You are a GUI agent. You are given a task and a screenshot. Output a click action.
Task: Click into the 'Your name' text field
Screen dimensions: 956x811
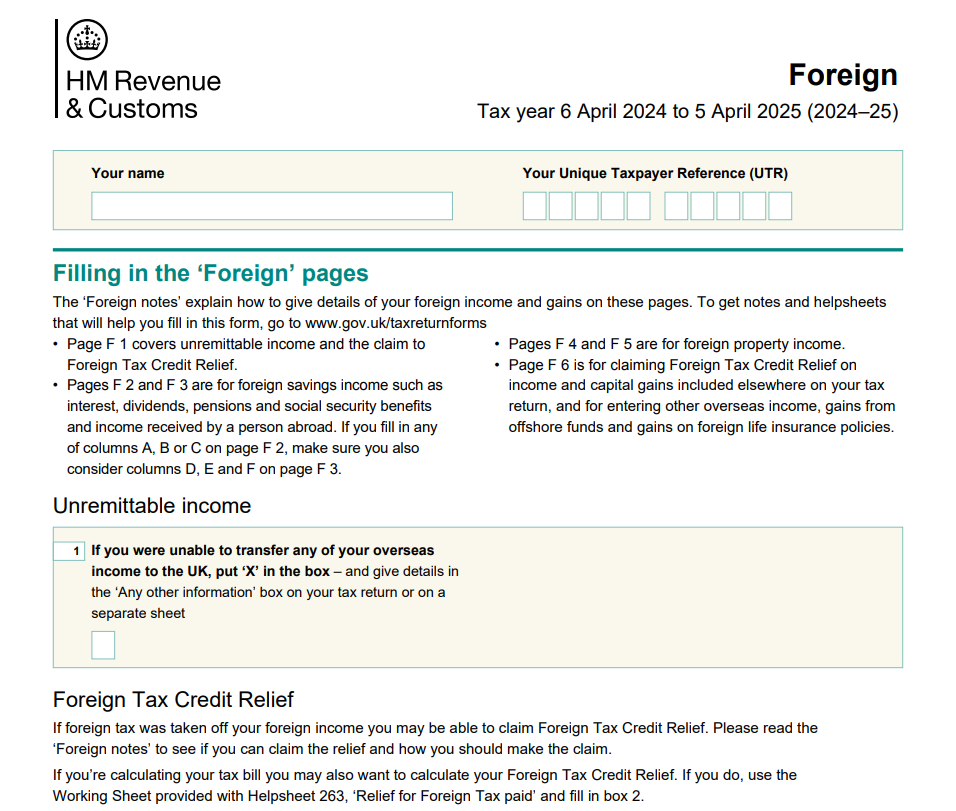271,206
